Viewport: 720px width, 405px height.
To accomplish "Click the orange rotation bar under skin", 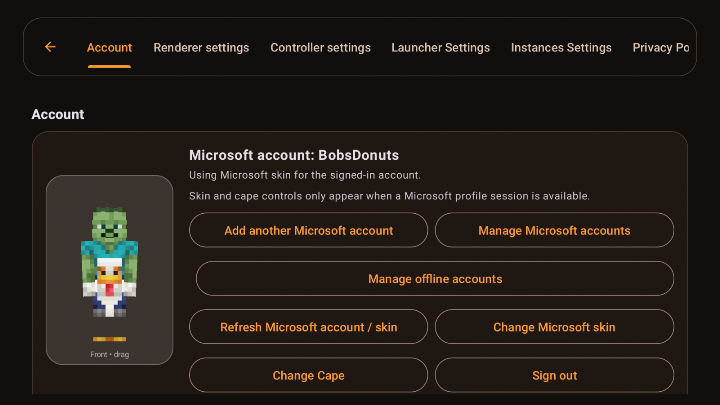I will pos(109,339).
